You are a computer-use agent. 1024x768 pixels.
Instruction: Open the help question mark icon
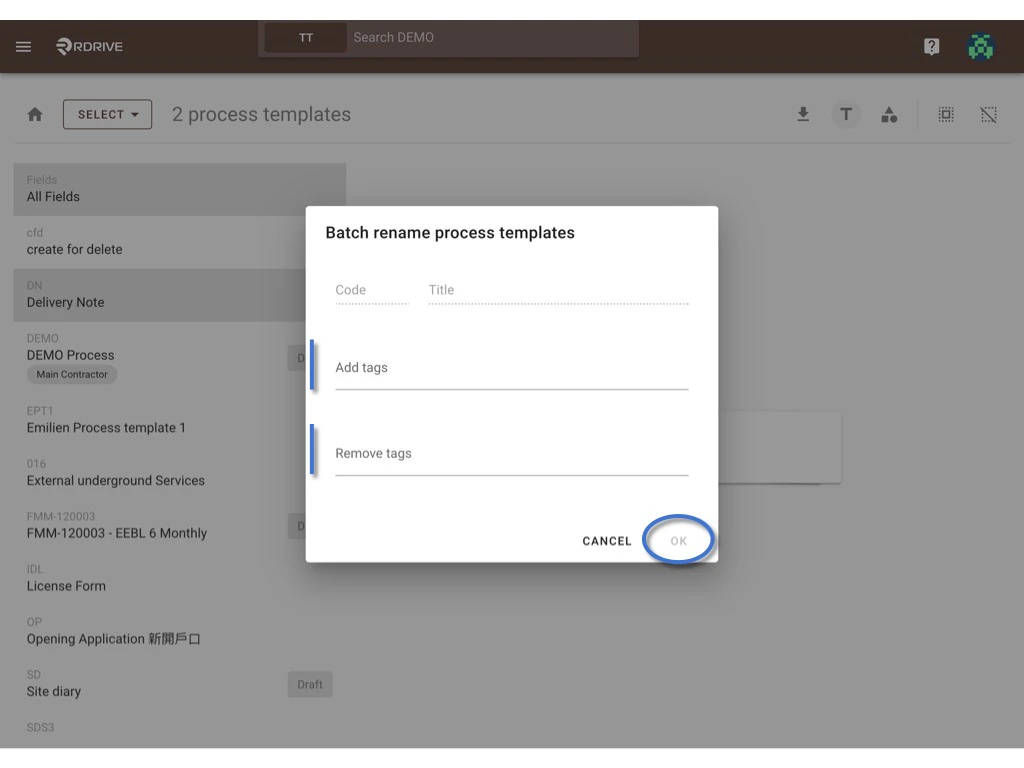[931, 46]
